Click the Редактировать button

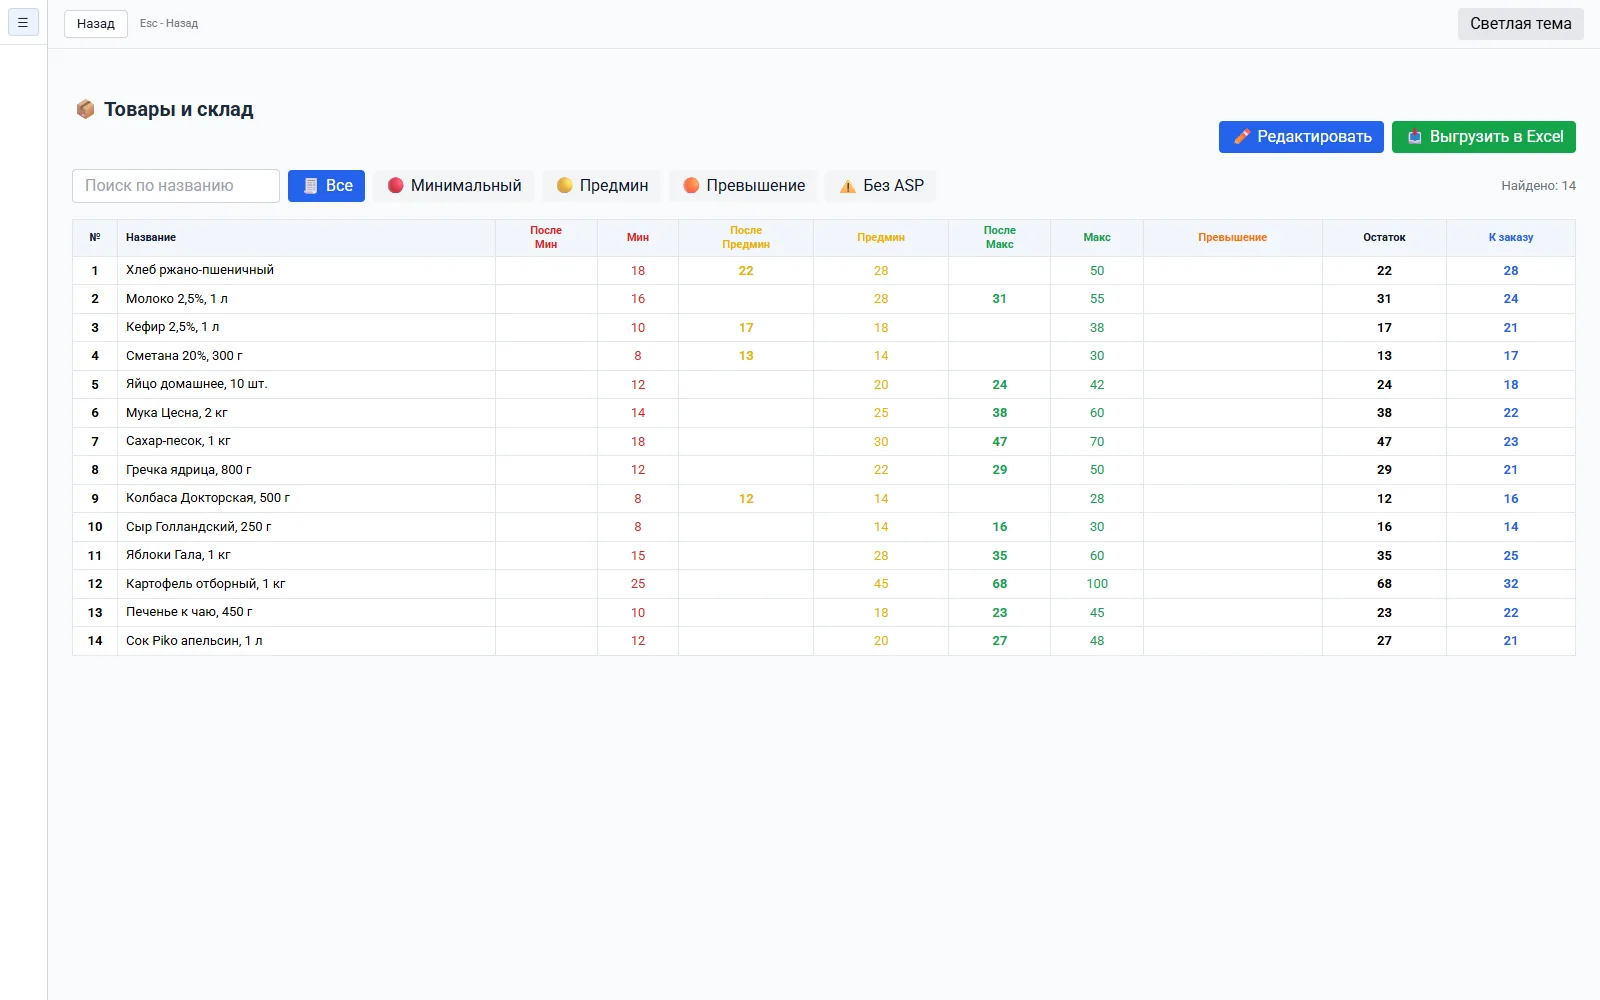click(1301, 137)
